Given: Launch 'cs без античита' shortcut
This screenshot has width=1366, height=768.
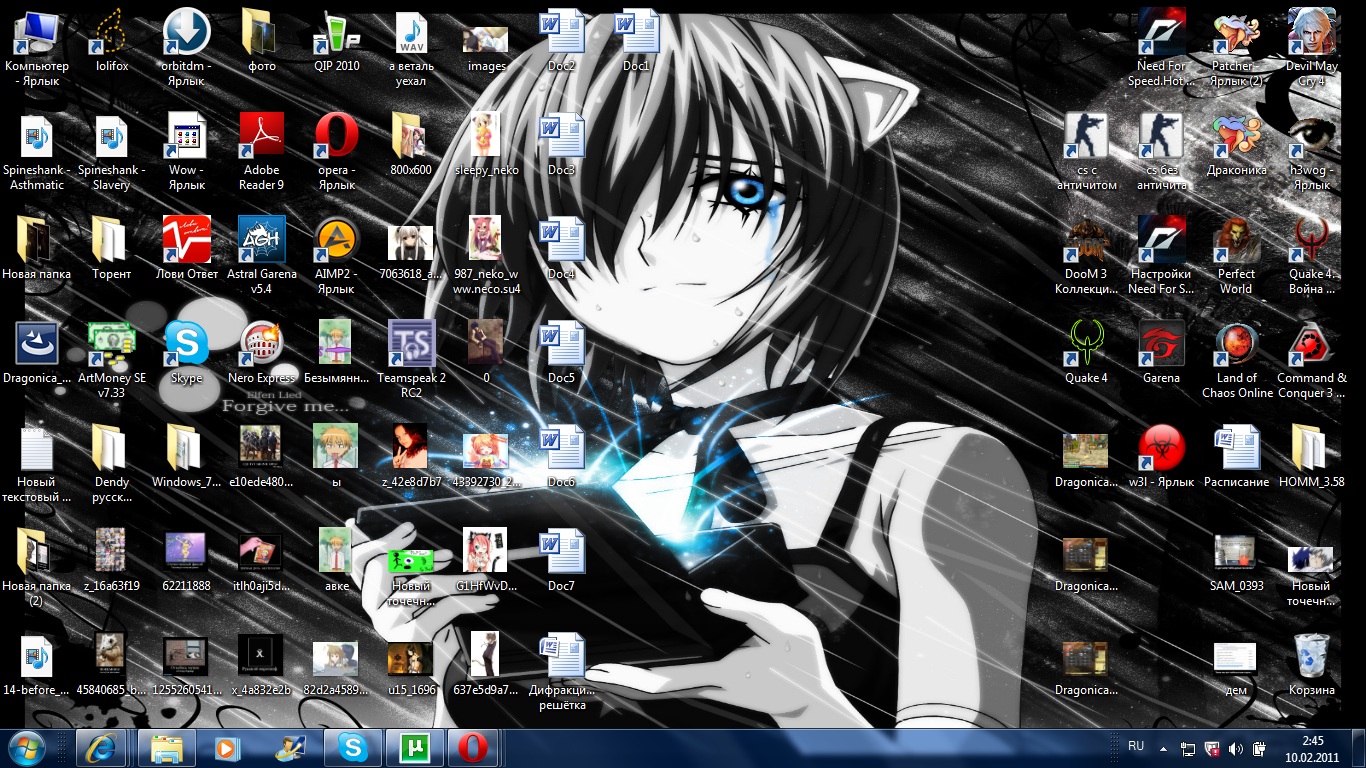Looking at the screenshot, I should pyautogui.click(x=1161, y=136).
